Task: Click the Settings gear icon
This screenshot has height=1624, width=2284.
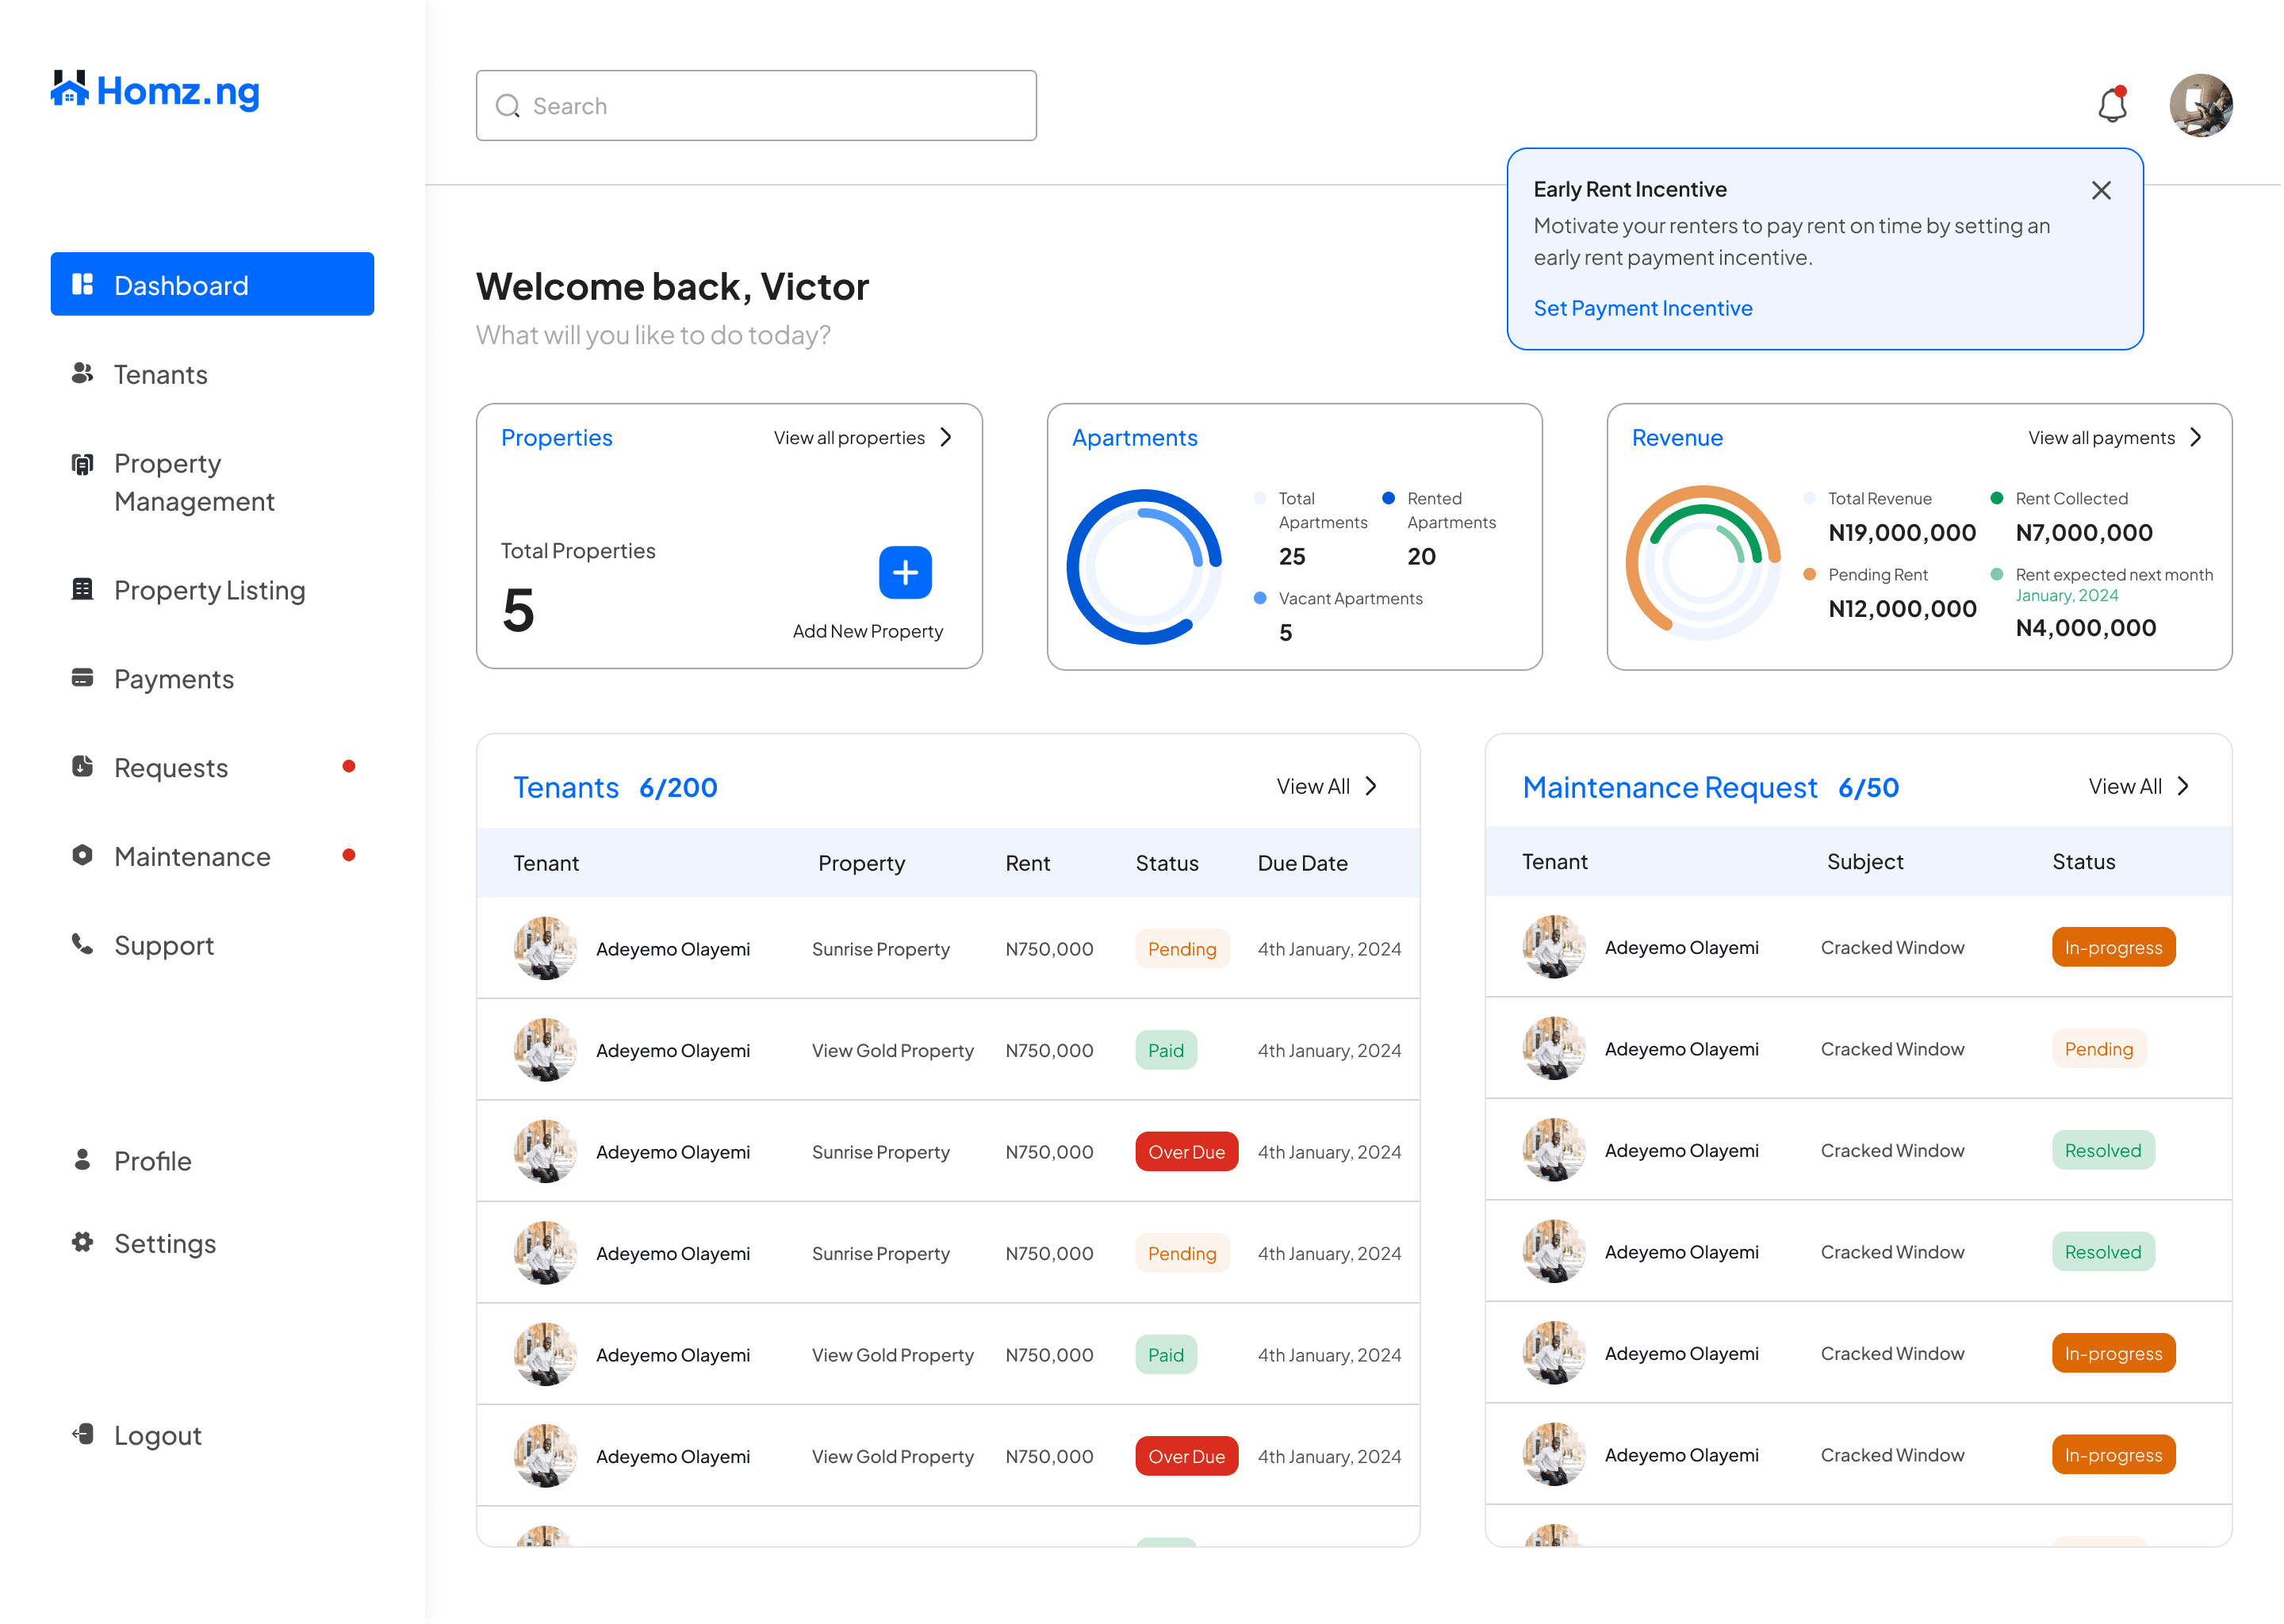Action: [x=83, y=1242]
